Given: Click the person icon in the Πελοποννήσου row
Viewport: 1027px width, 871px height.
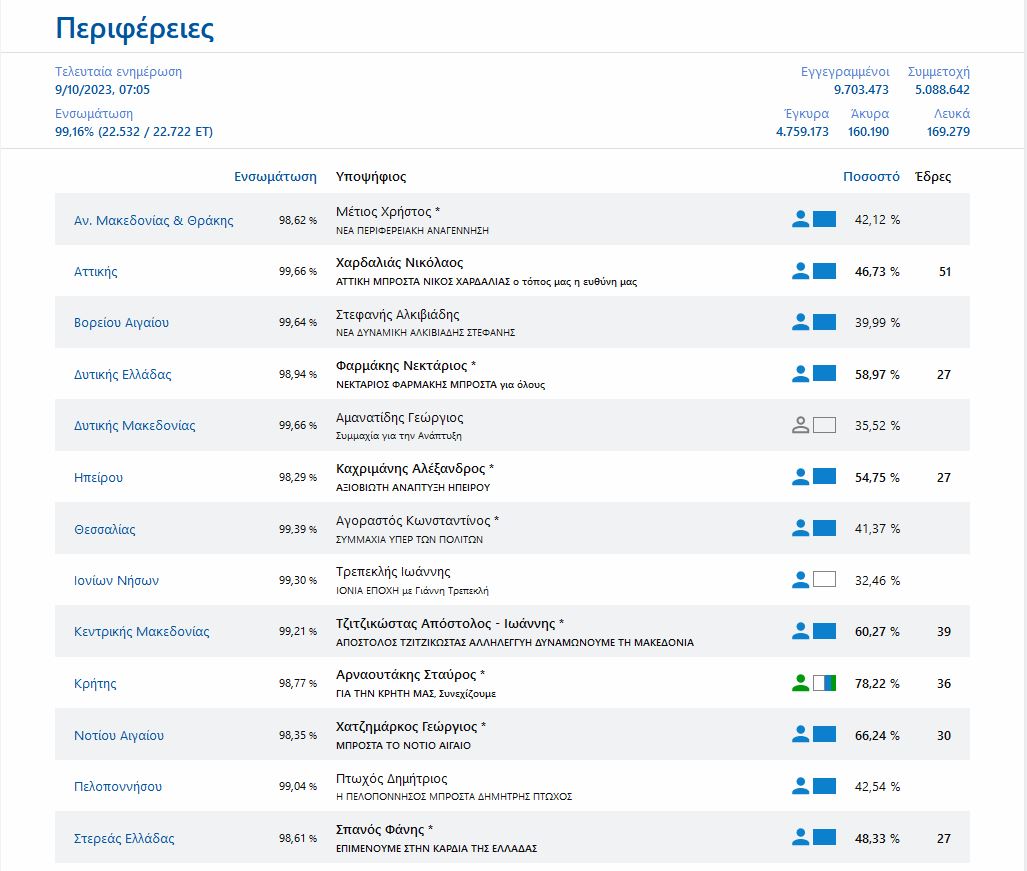Looking at the screenshot, I should click(800, 786).
